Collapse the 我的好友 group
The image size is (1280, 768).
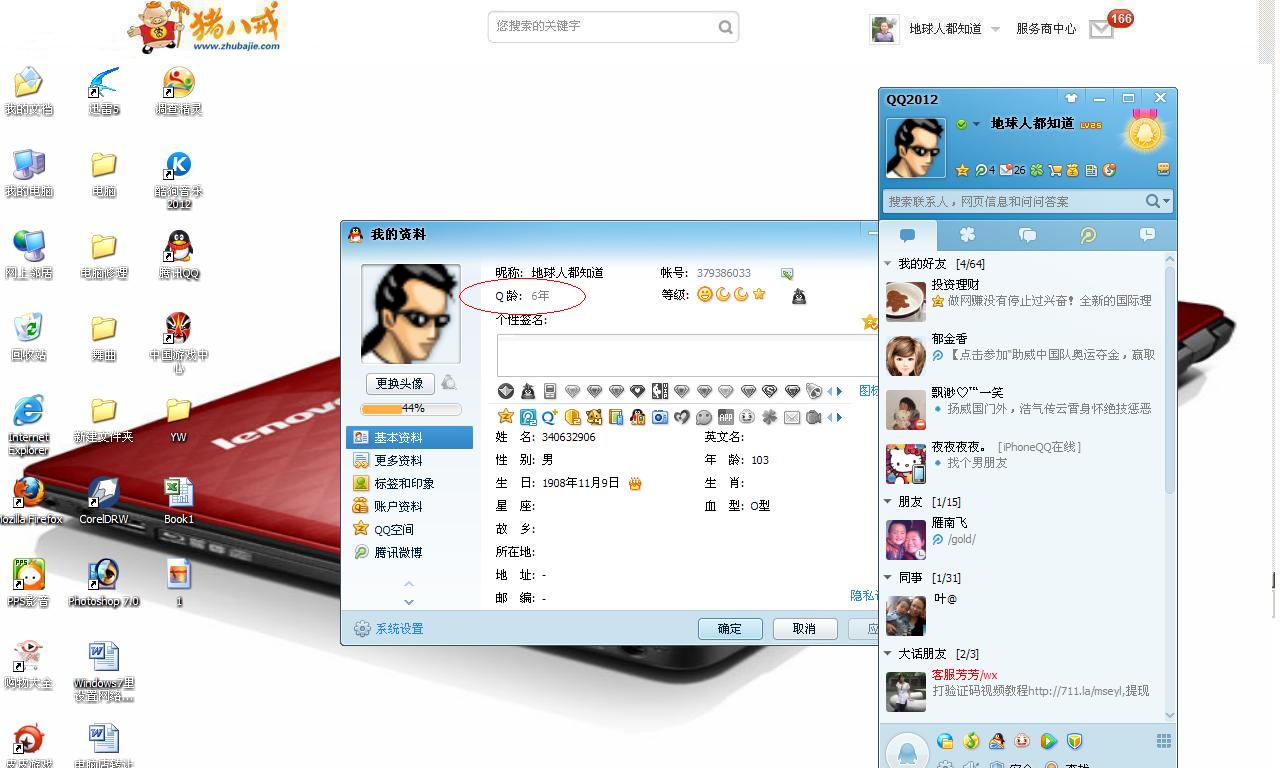[x=887, y=264]
